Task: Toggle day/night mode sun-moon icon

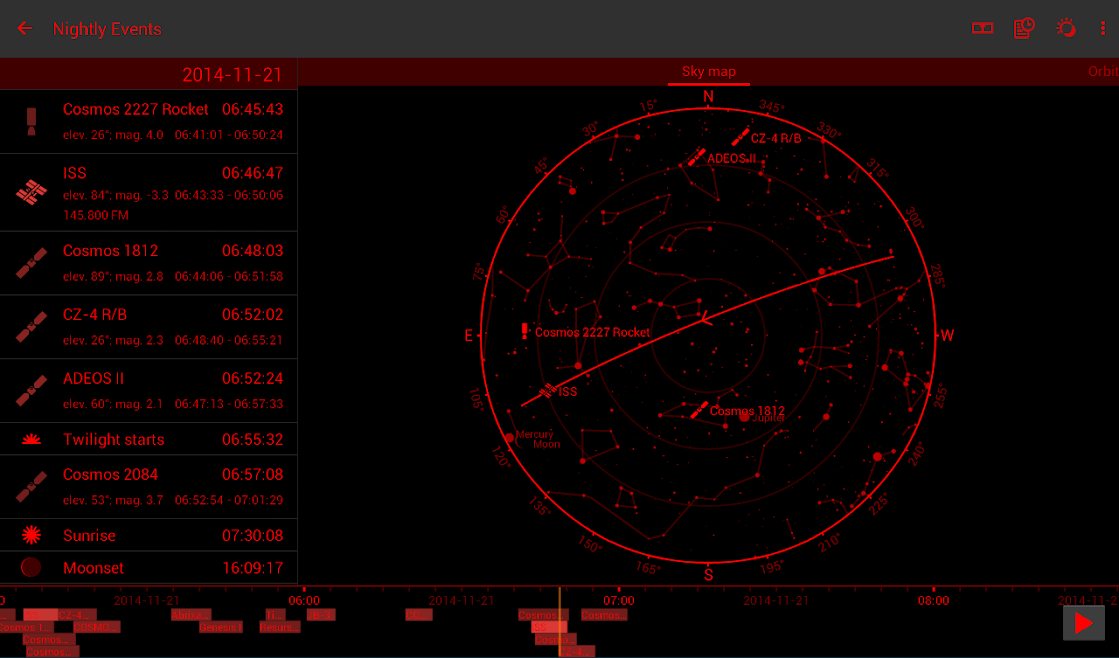Action: click(x=1066, y=28)
